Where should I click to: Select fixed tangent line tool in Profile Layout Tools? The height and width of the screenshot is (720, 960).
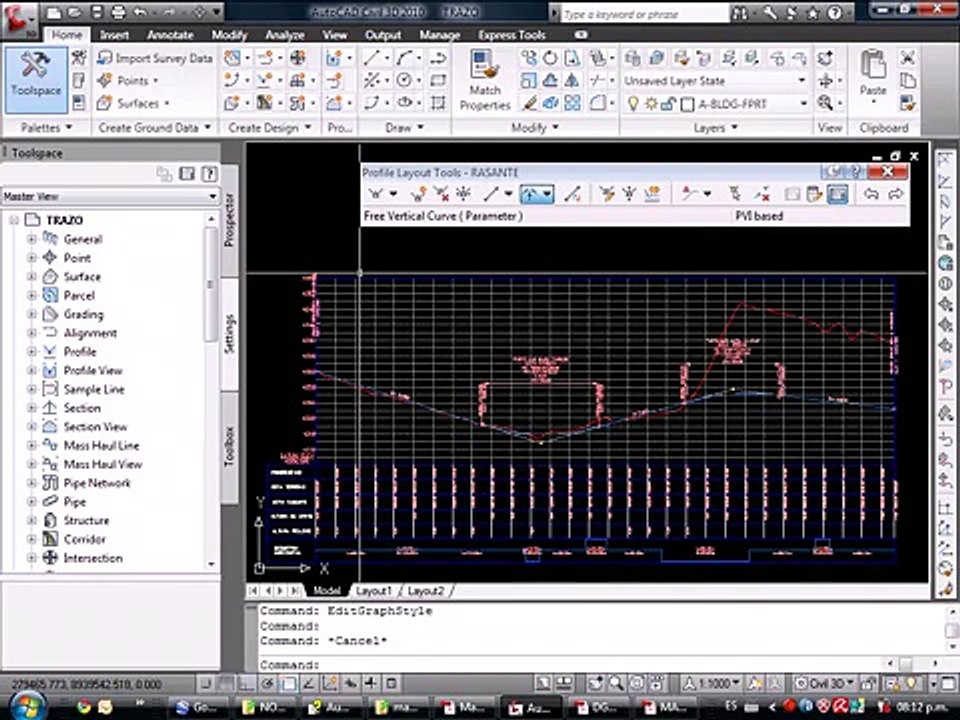[491, 195]
